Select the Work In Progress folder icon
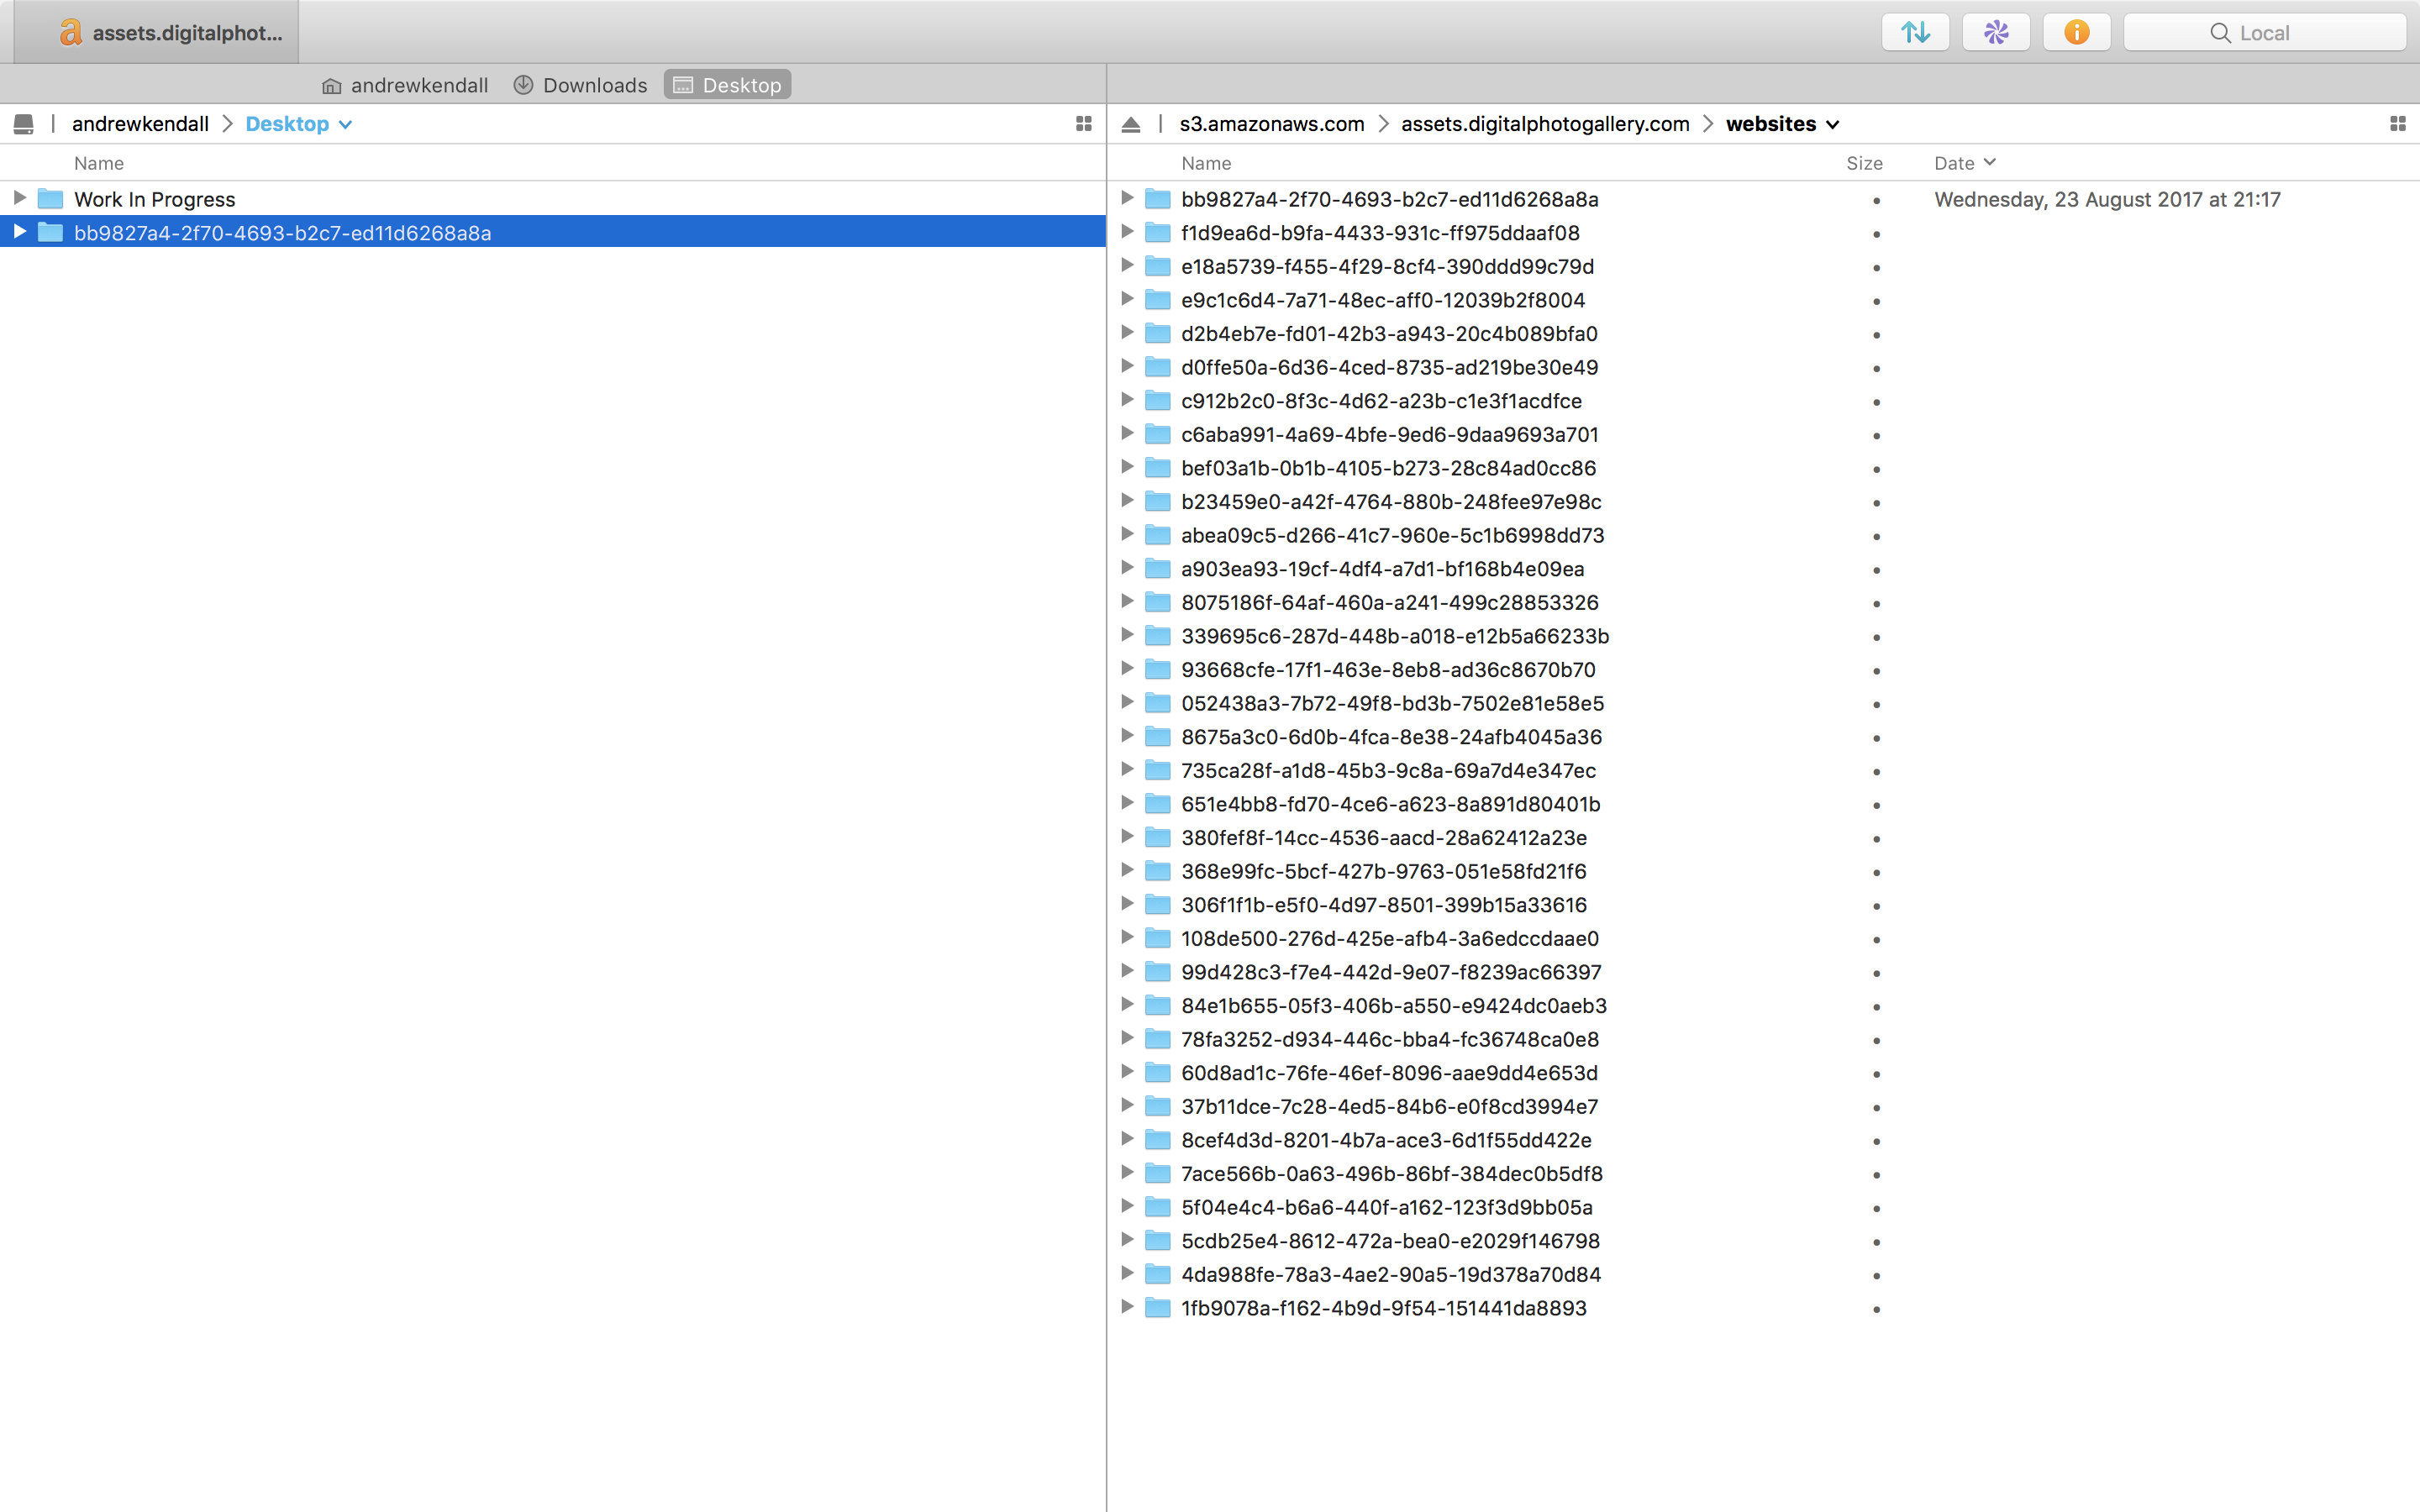This screenshot has height=1512, width=2420. click(50, 199)
